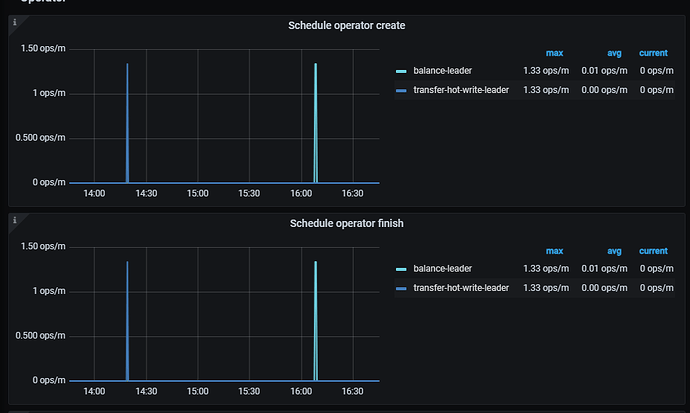Sort finish panel legend by max column
The height and width of the screenshot is (413, 690).
coord(554,251)
